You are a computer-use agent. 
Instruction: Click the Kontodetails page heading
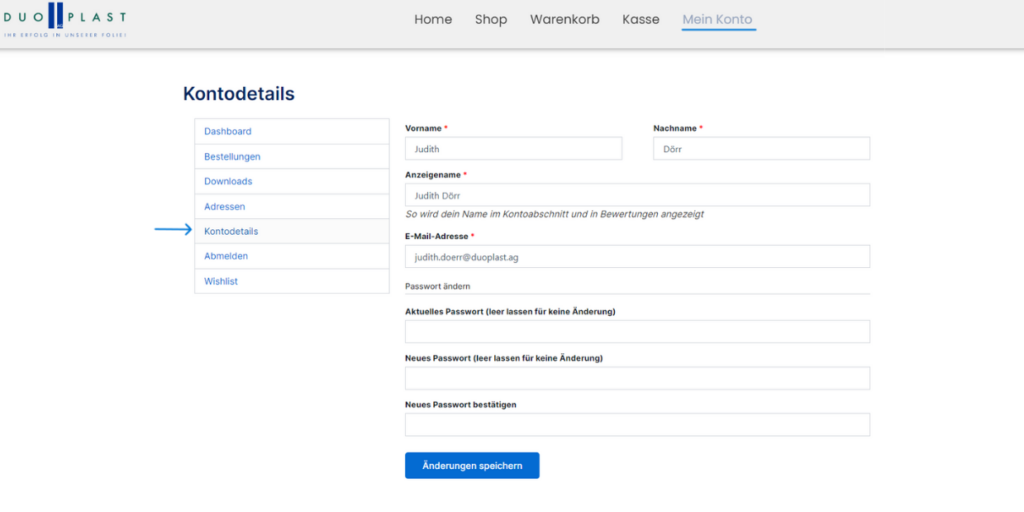[238, 93]
